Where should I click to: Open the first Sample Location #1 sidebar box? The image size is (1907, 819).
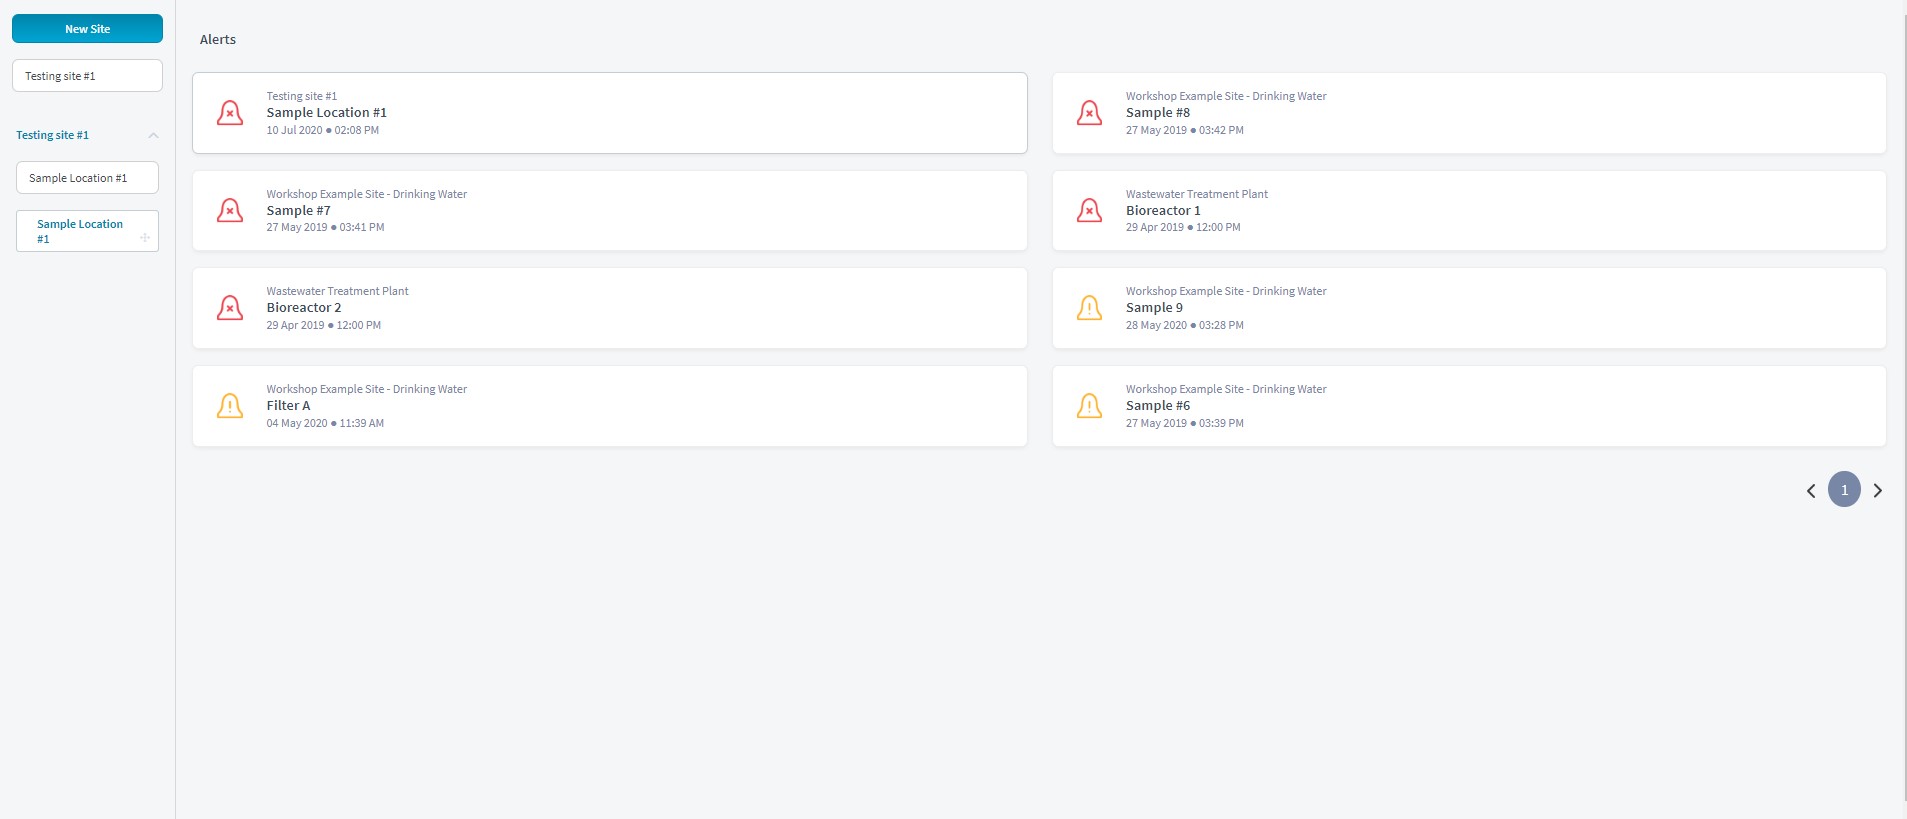87,178
